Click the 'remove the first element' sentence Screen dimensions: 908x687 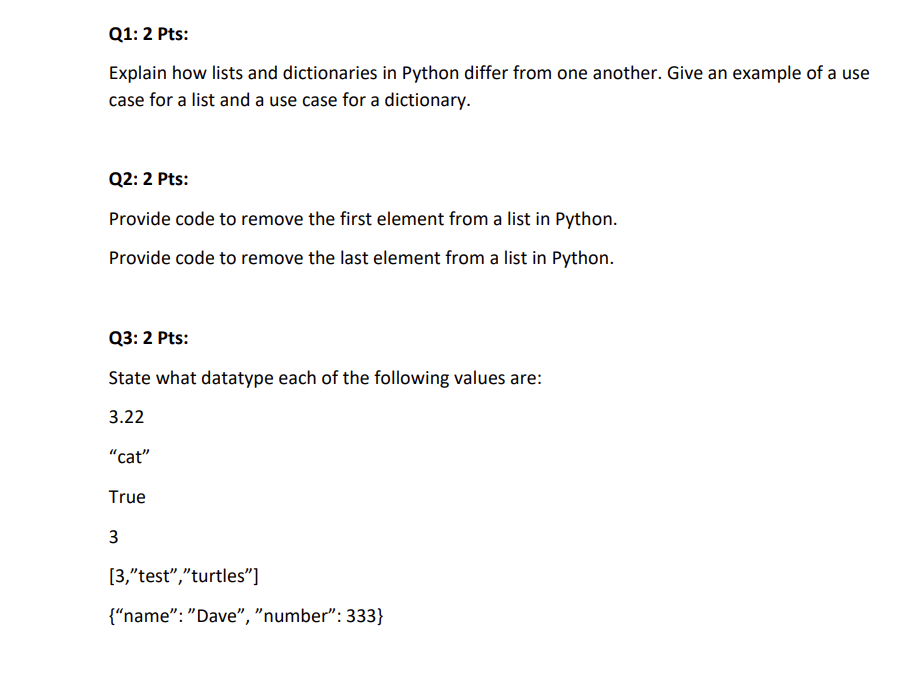(x=363, y=219)
